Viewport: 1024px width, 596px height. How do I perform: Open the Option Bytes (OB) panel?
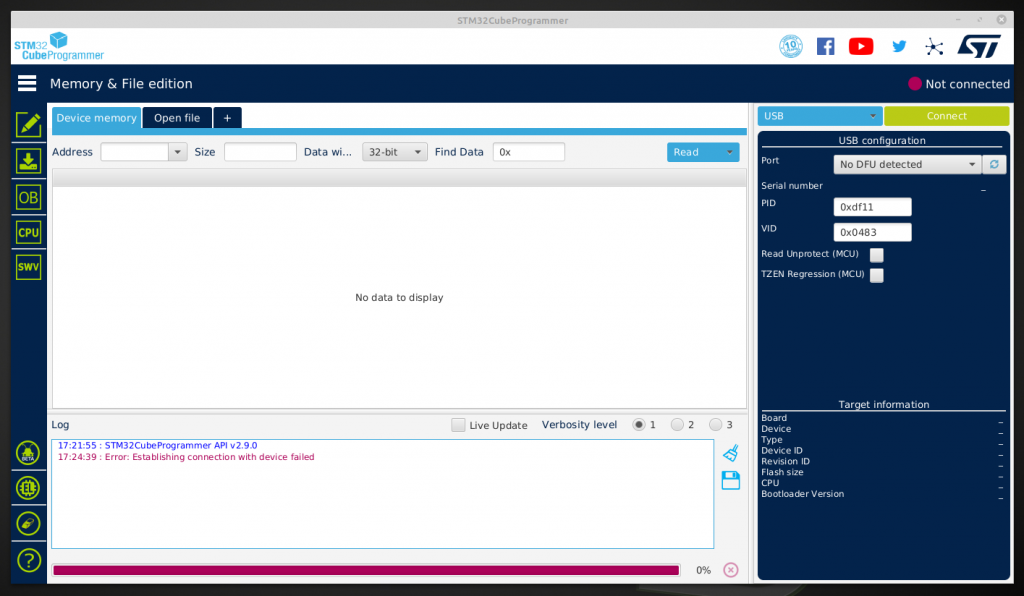coord(29,197)
